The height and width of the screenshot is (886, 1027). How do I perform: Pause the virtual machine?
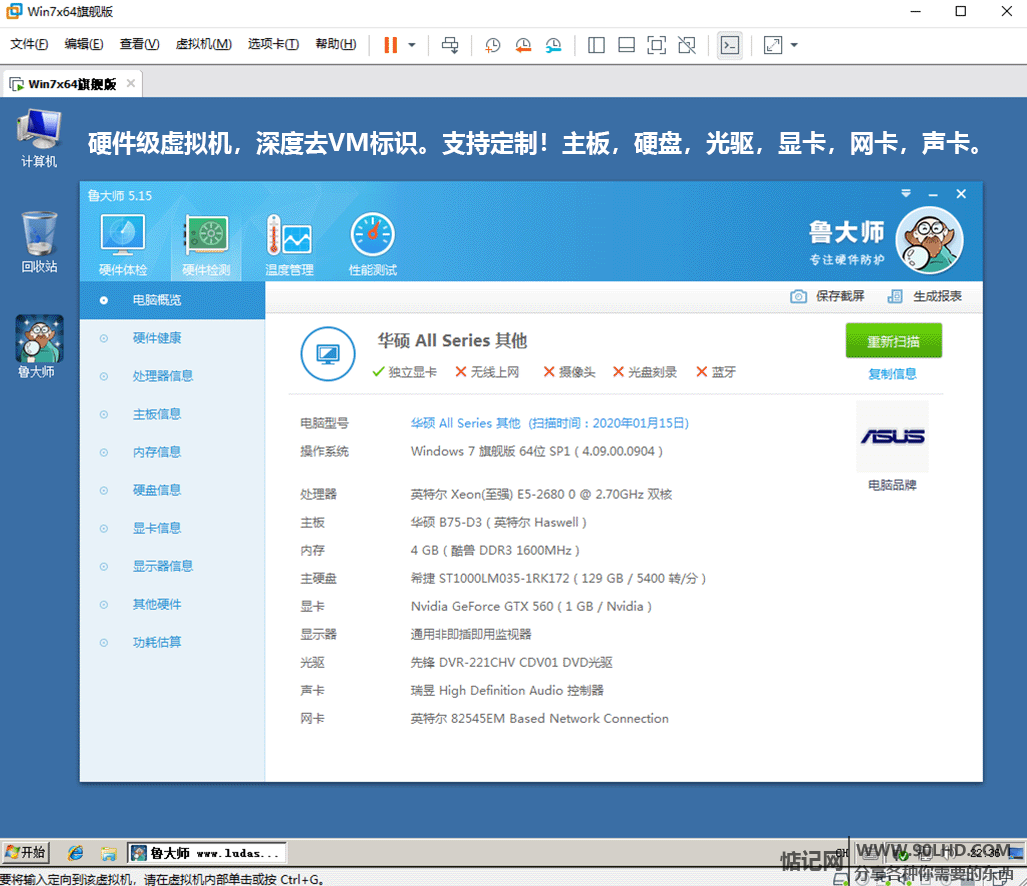[390, 45]
